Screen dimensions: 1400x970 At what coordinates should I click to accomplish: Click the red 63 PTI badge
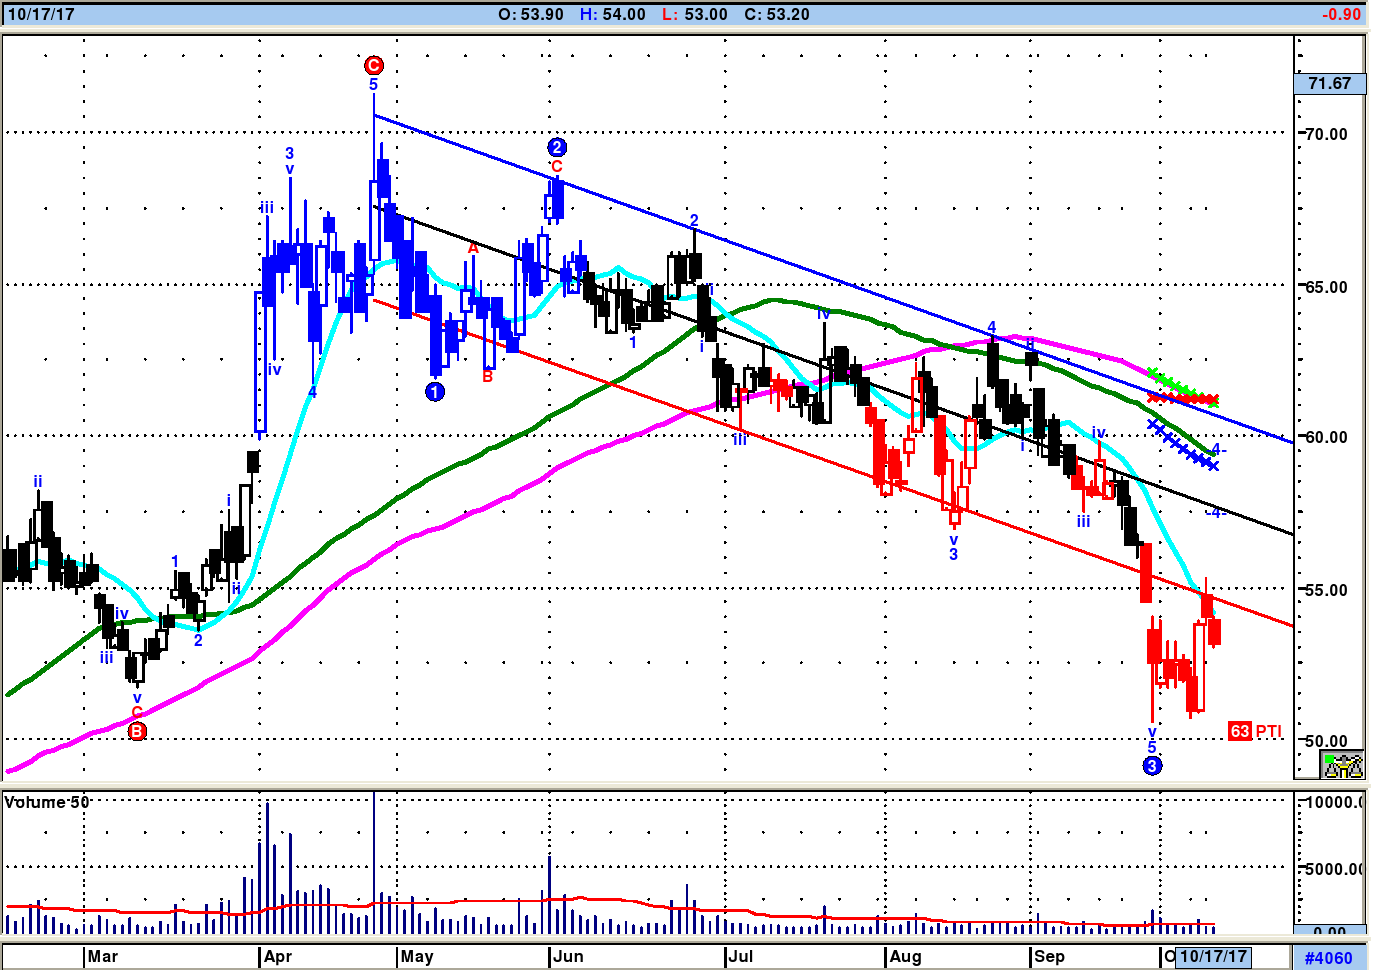point(1240,731)
